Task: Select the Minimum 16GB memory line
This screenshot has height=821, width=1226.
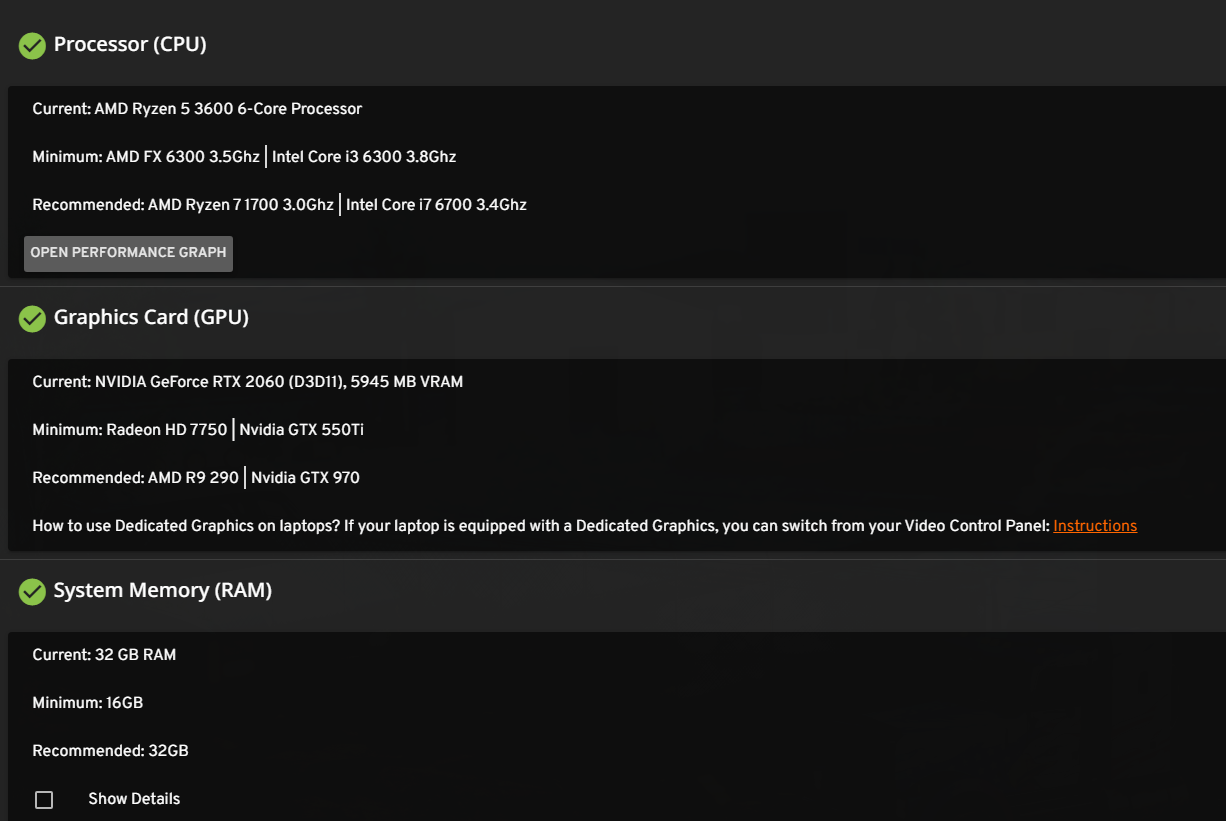Action: (x=88, y=703)
